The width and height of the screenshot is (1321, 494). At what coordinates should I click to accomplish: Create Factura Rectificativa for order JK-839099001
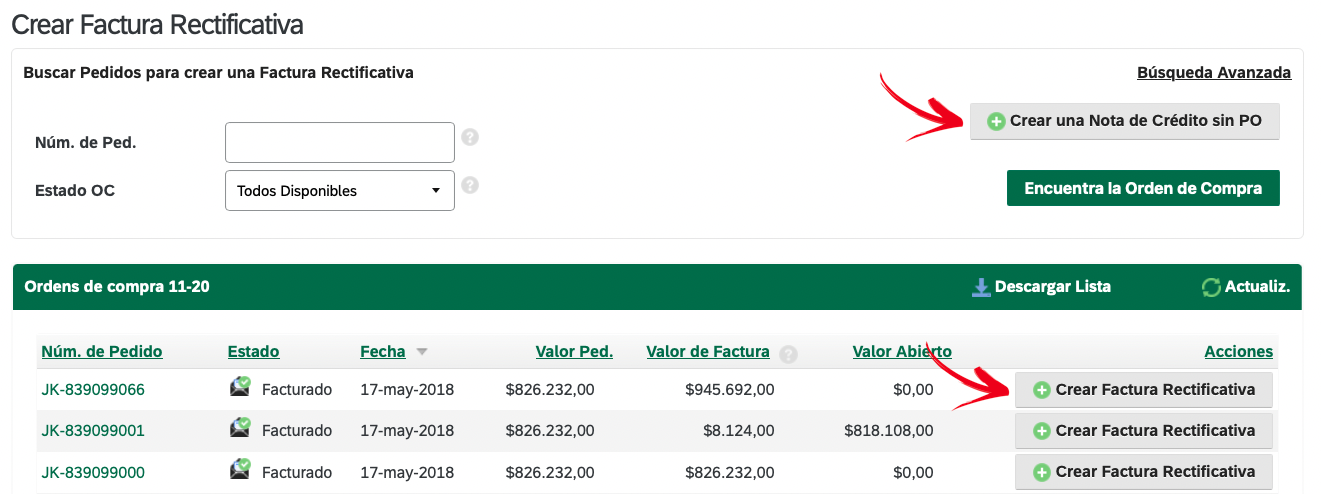coord(1144,431)
